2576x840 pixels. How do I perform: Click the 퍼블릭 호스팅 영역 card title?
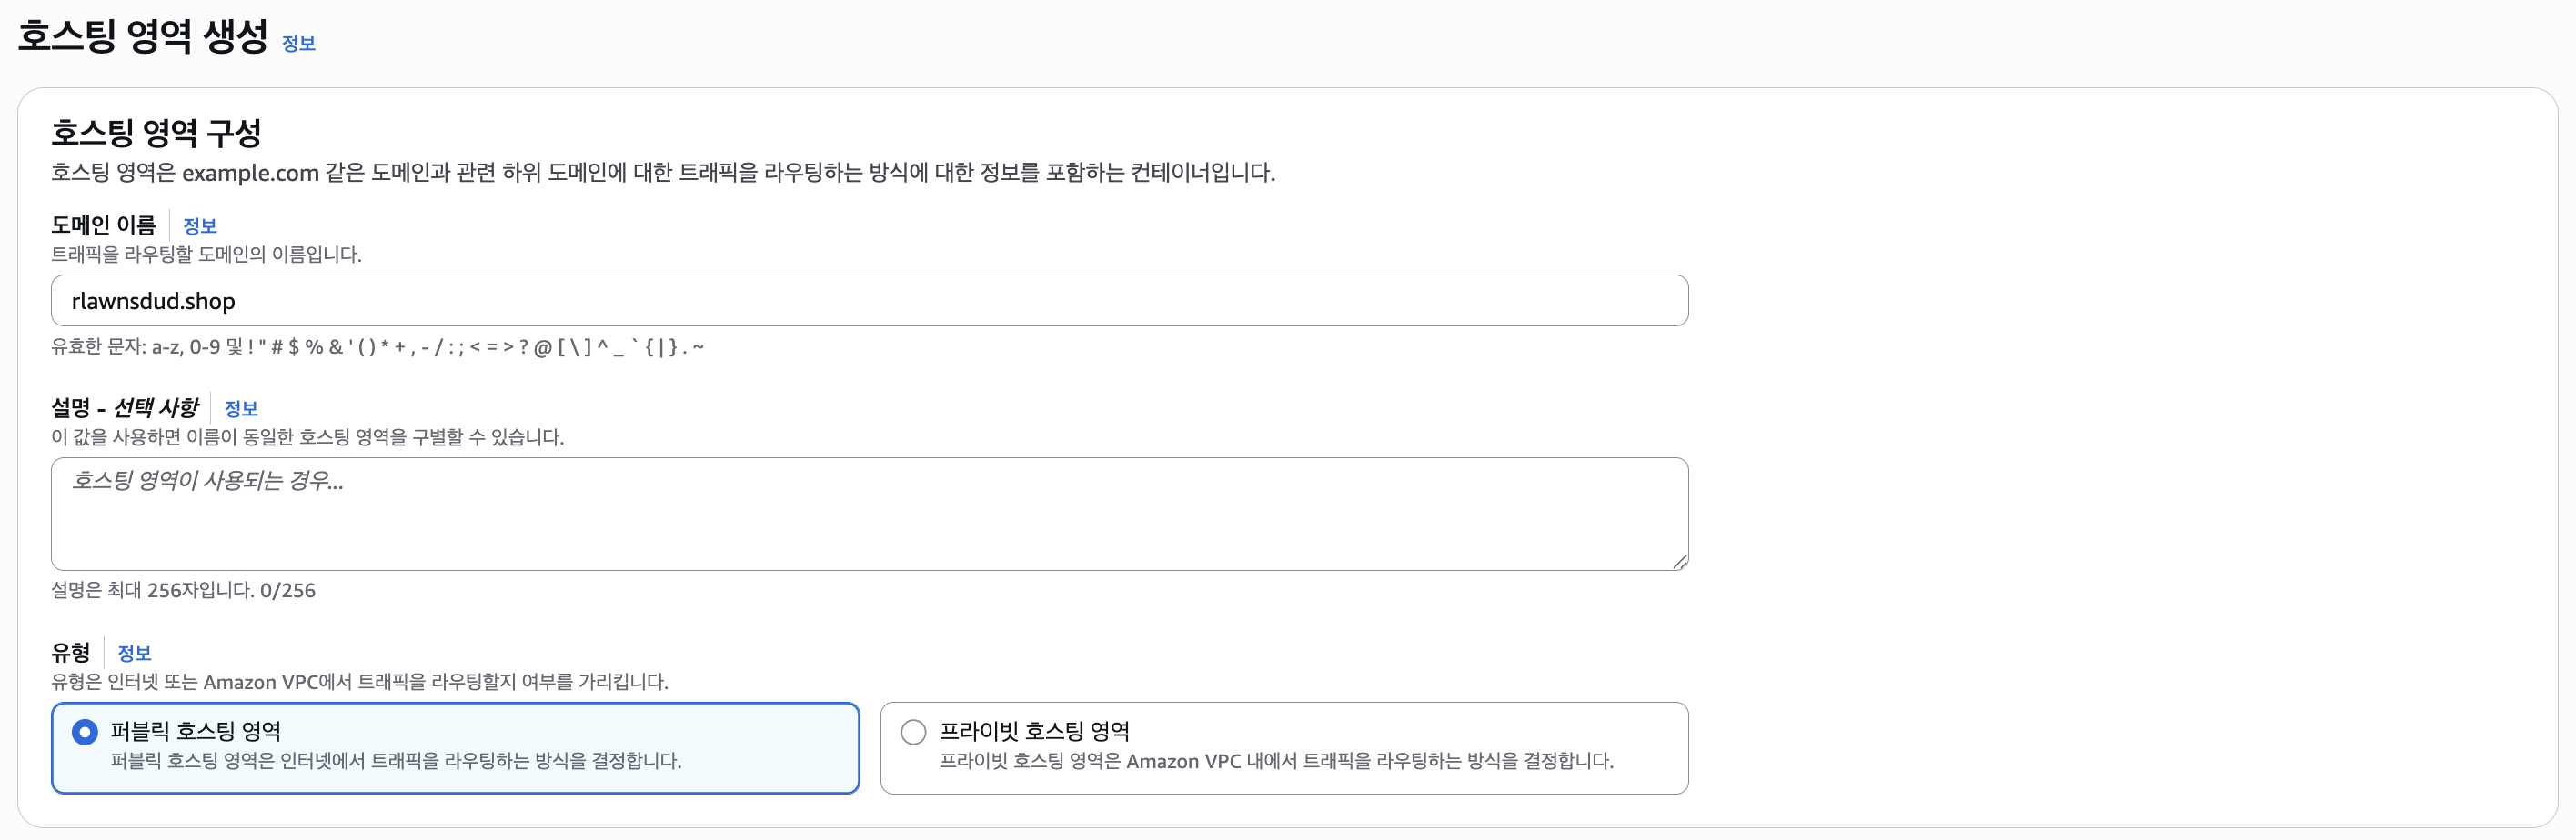pyautogui.click(x=195, y=731)
